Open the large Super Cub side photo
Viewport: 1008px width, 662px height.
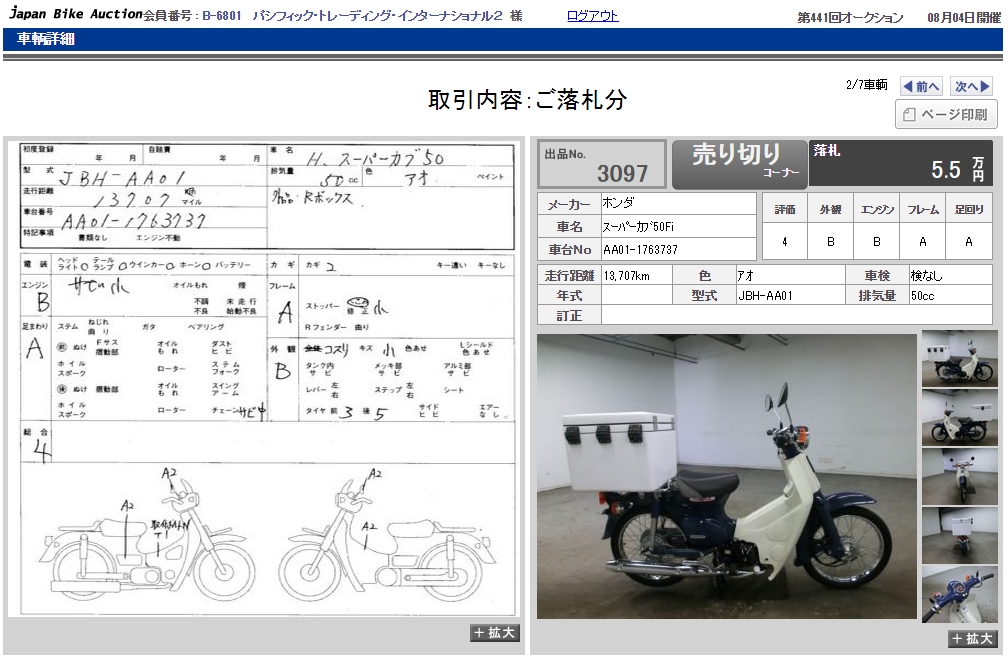coord(726,476)
